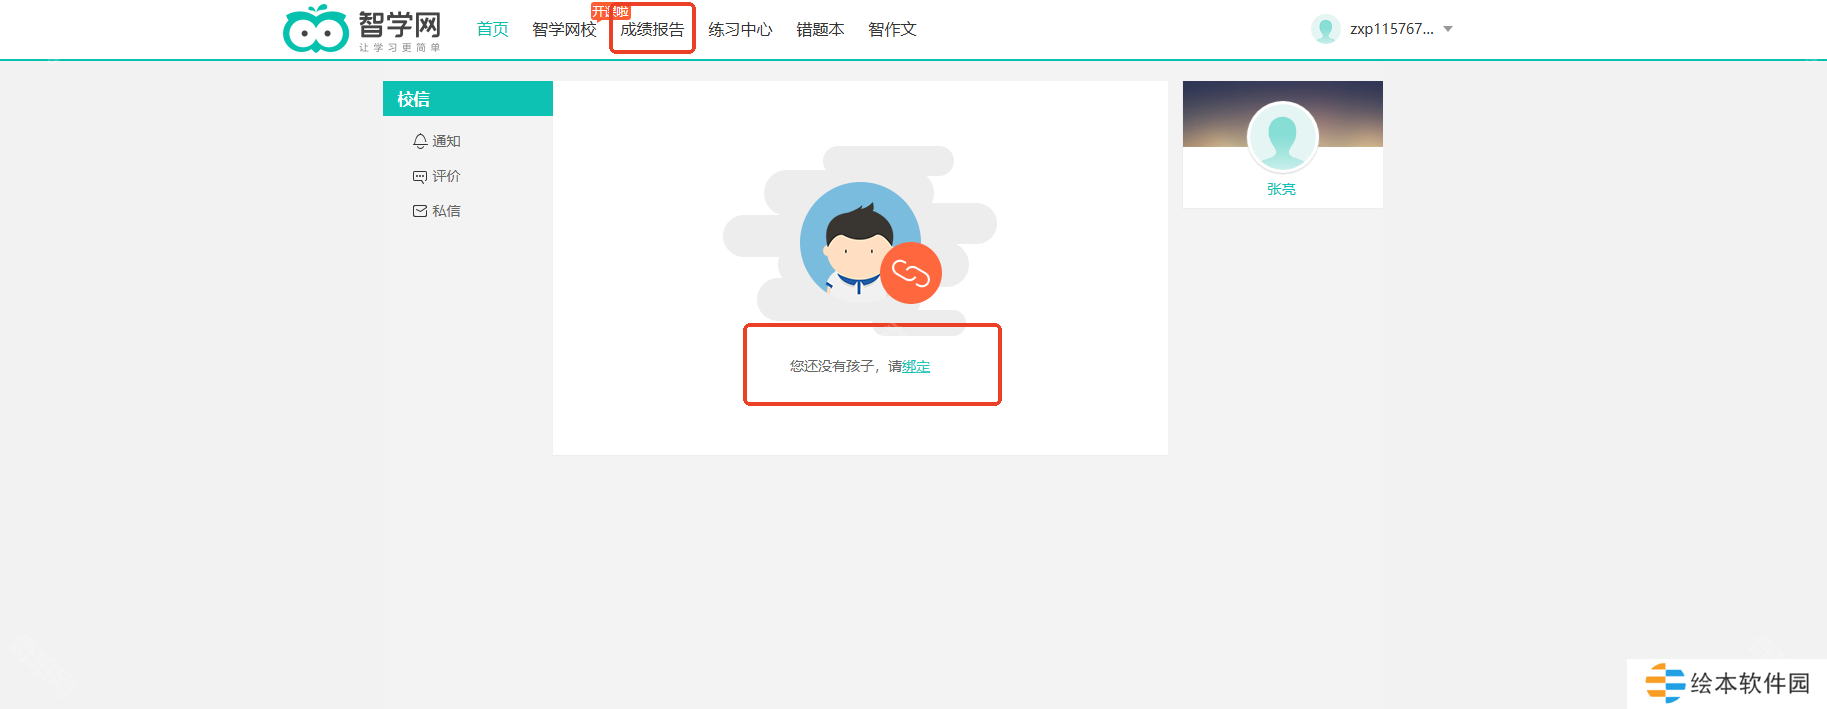Screen dimensions: 1827x709
Task: Click the bell icon beside 通知
Action: coord(420,141)
